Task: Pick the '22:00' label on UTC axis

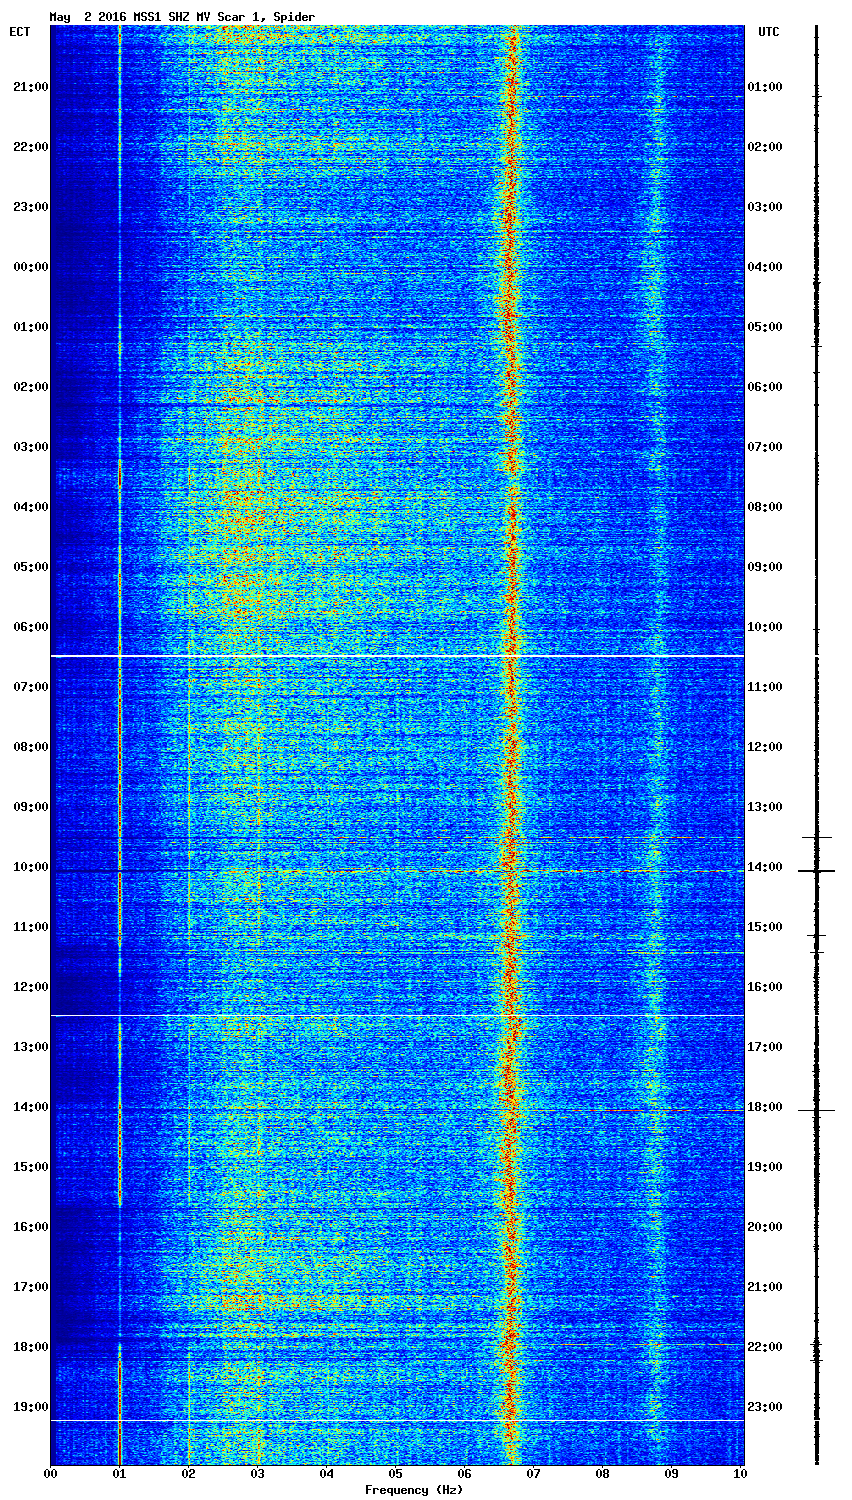Action: click(765, 1347)
